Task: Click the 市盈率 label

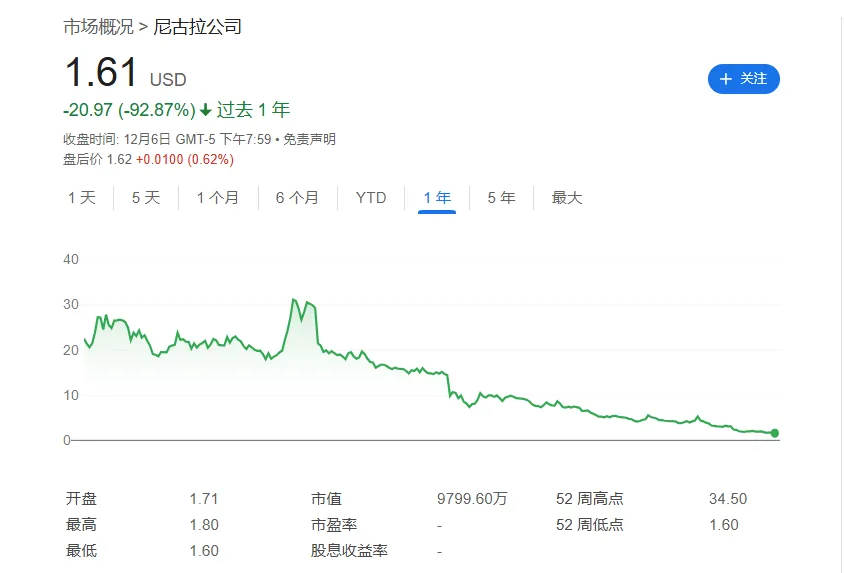Action: pos(334,524)
